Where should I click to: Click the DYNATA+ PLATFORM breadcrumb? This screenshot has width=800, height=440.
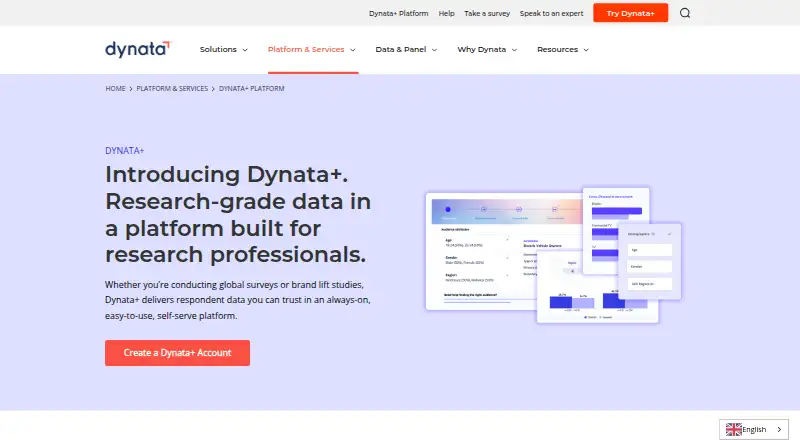tap(252, 88)
